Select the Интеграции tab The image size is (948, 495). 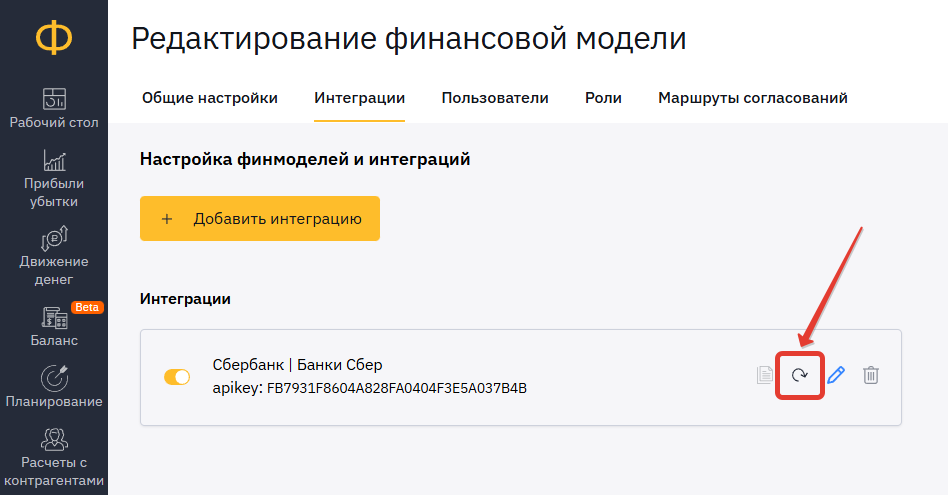coord(359,98)
